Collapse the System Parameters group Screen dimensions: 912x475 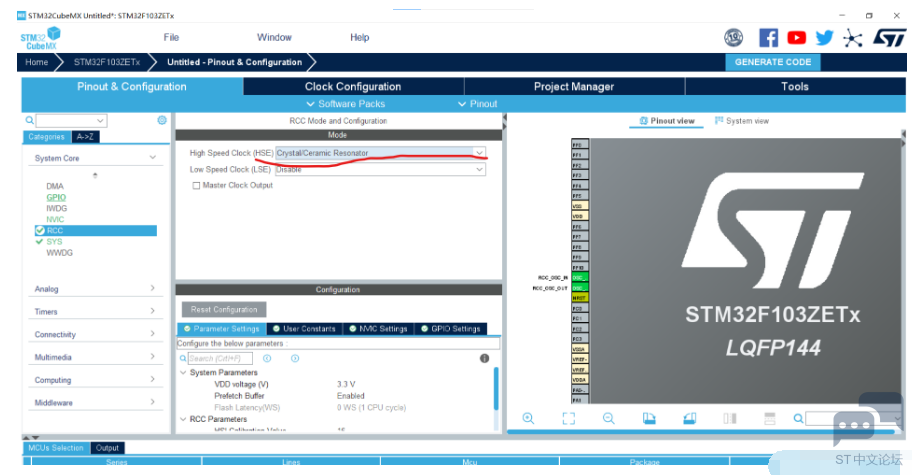183,372
